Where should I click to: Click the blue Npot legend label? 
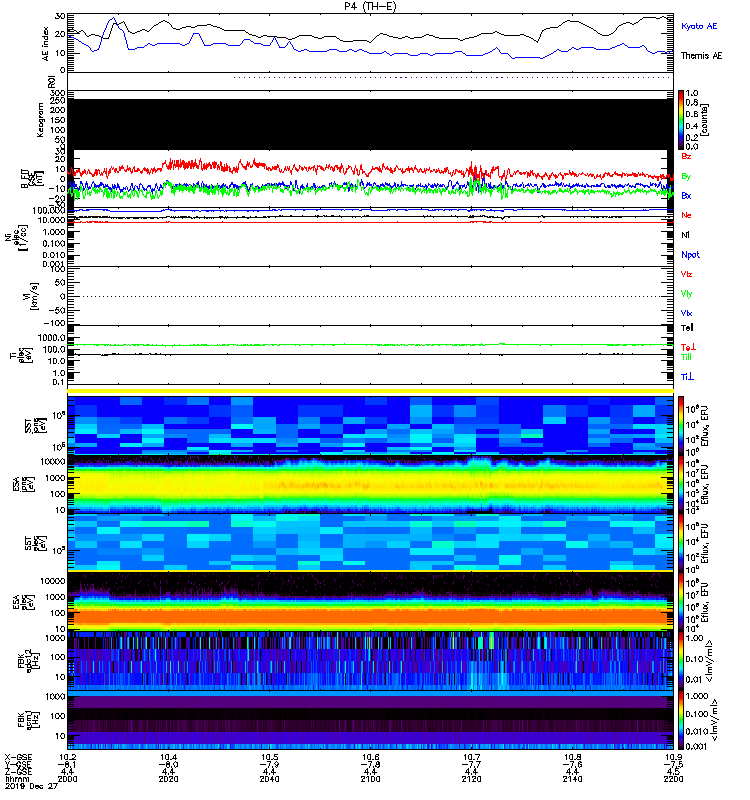[x=690, y=255]
